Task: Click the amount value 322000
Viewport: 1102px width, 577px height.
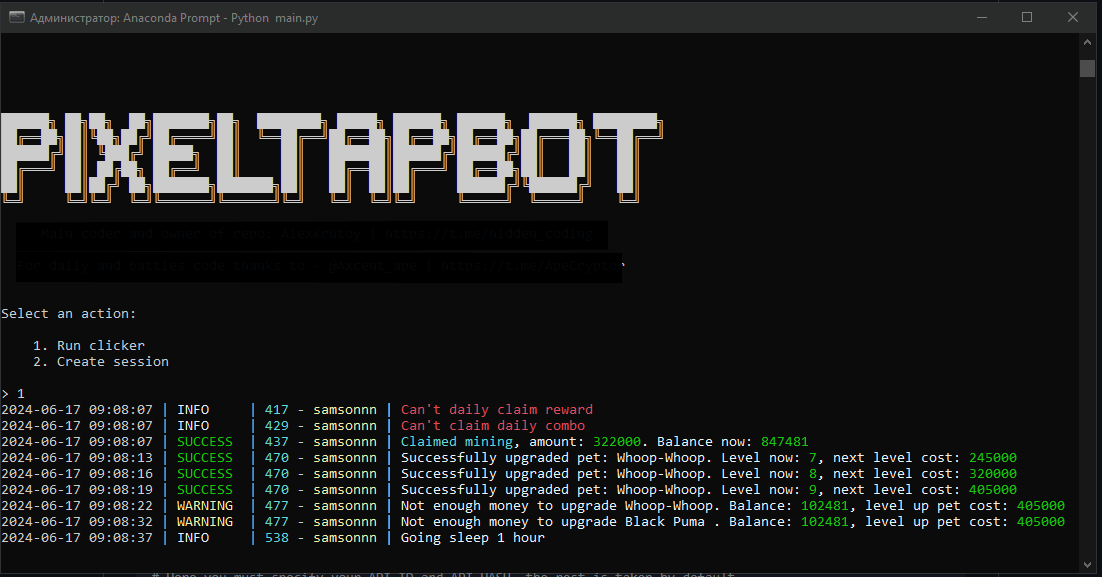Action: click(x=617, y=441)
